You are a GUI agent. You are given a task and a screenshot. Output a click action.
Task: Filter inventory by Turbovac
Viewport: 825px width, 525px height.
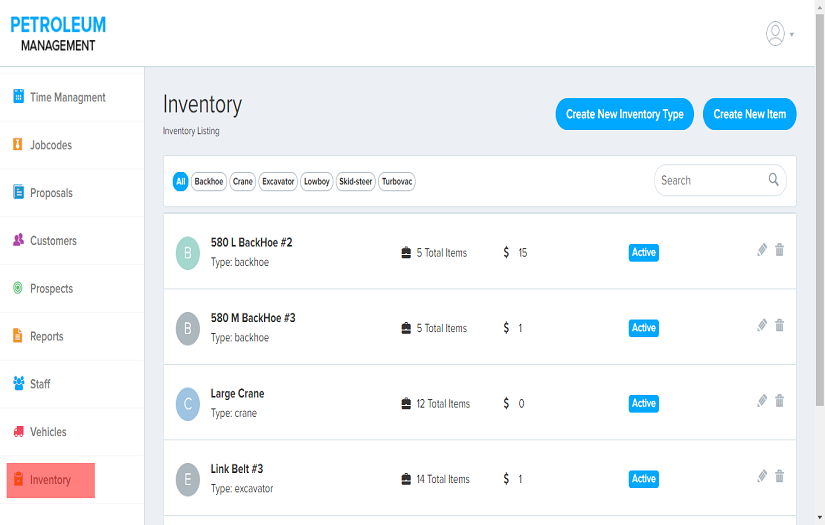point(397,181)
